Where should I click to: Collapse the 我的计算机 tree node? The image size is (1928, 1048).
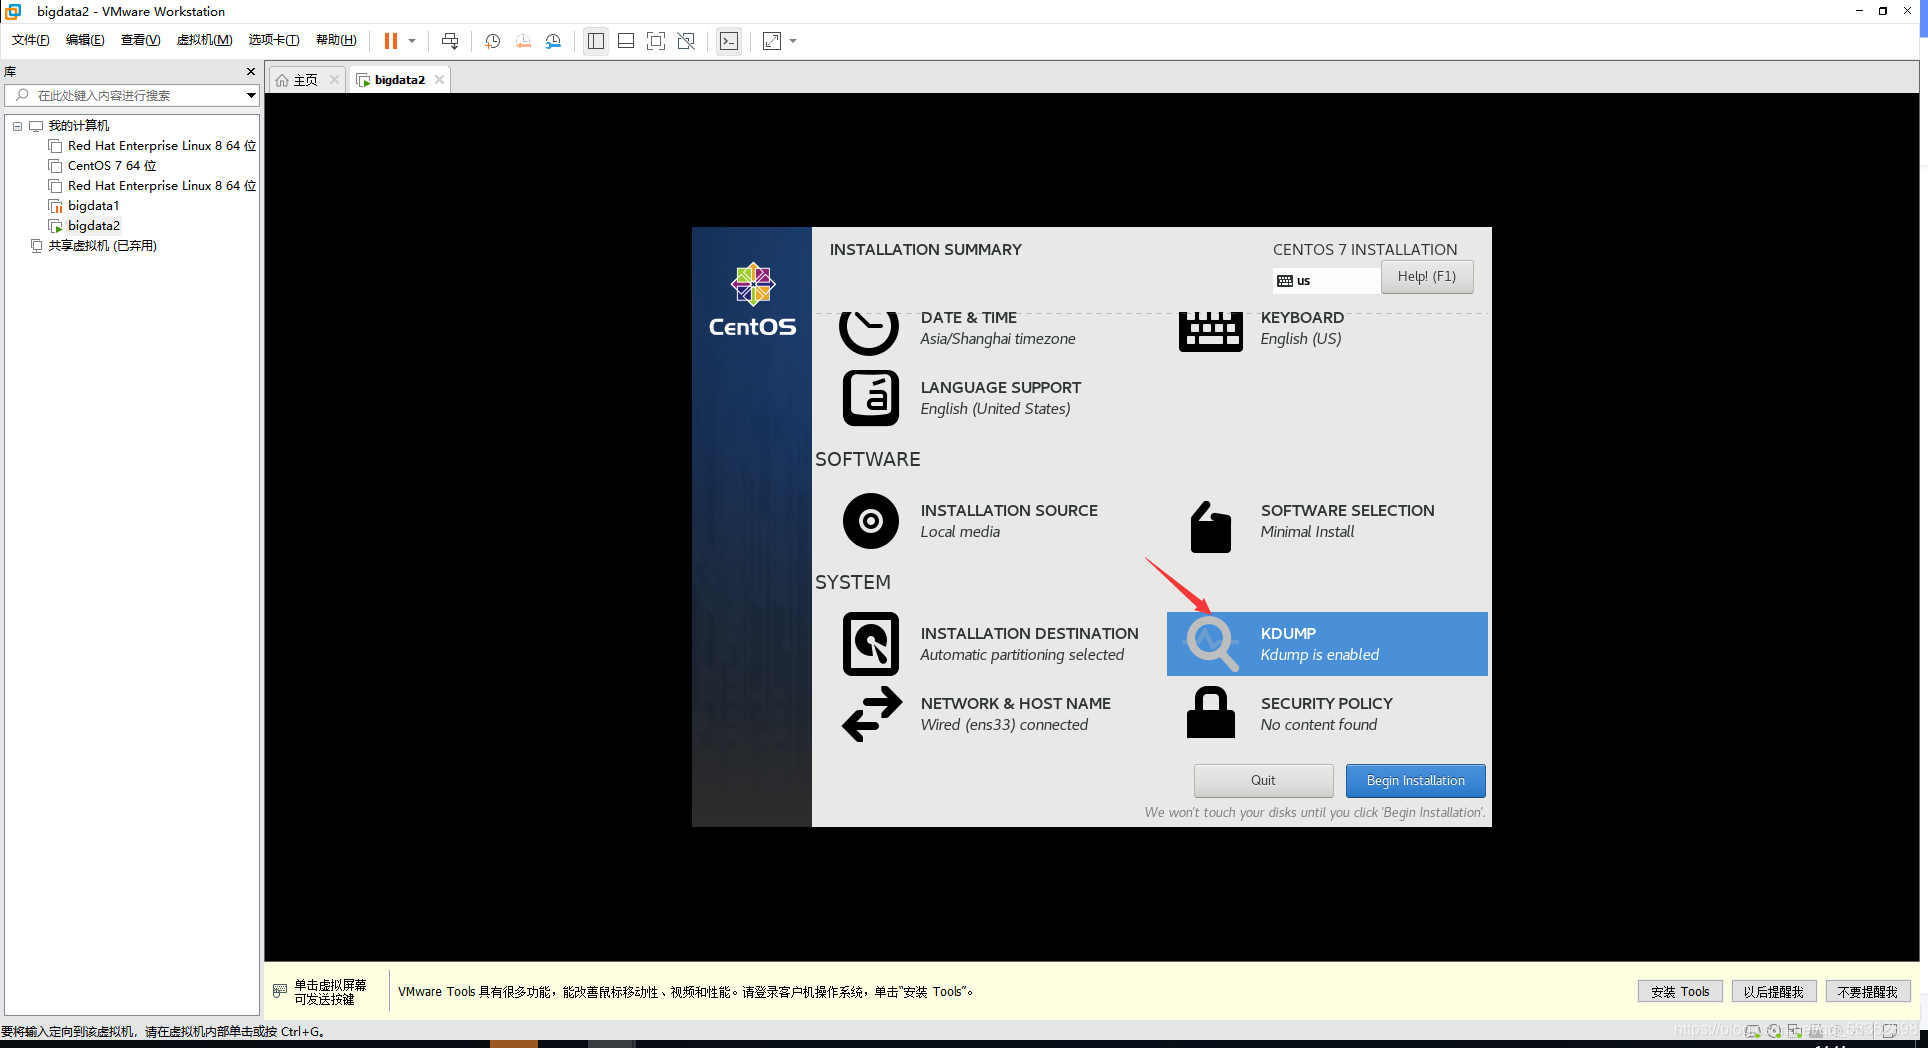tap(17, 126)
